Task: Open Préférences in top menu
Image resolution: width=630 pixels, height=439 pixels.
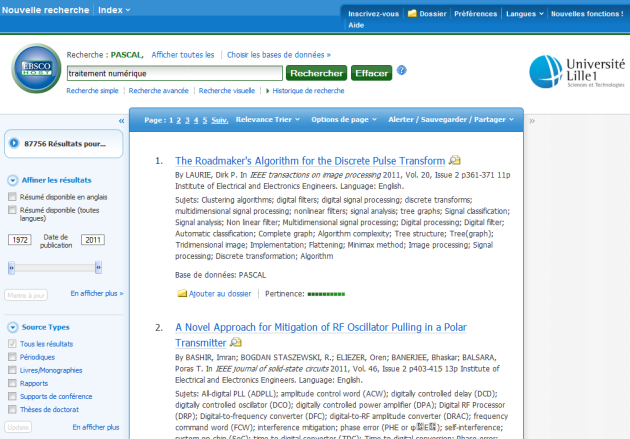Action: click(x=475, y=14)
